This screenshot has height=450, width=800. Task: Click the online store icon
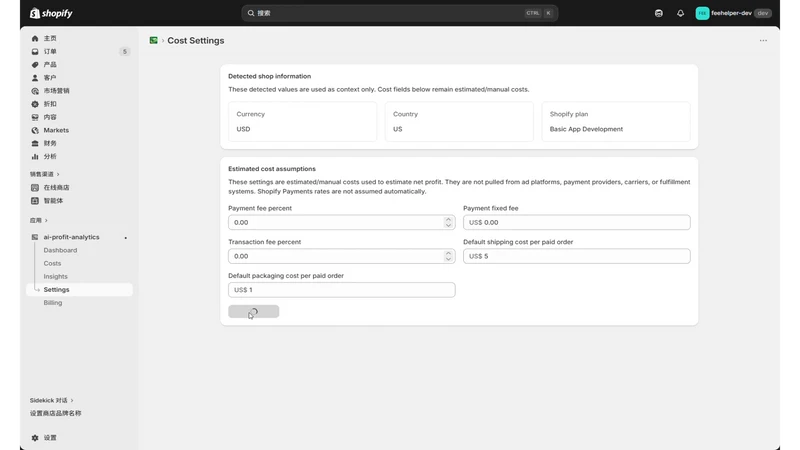[35, 188]
